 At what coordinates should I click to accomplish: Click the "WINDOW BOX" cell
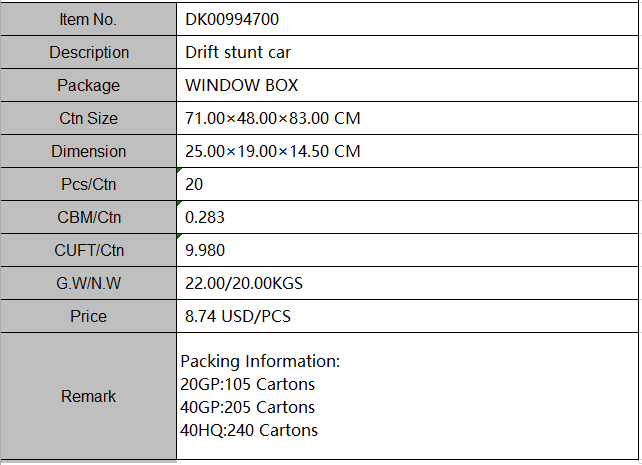coord(406,85)
